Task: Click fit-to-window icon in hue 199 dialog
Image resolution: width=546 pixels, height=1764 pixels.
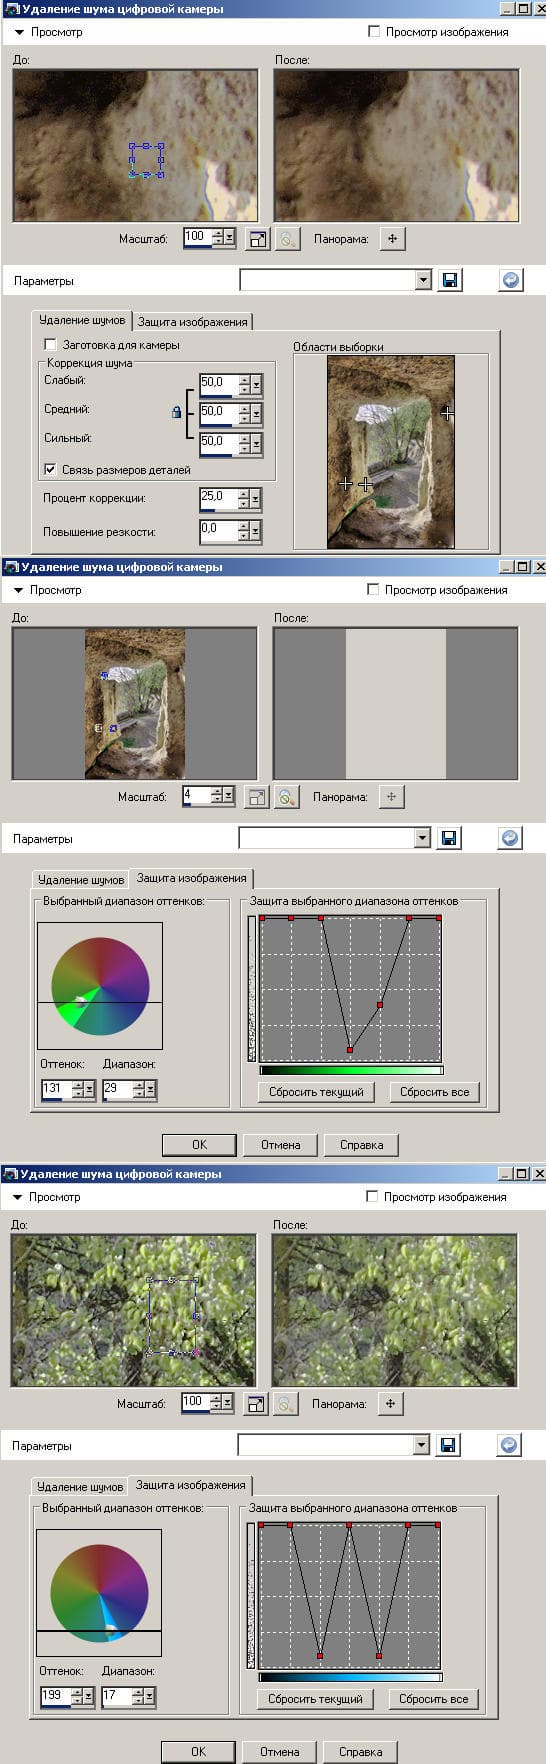Action: [256, 1404]
